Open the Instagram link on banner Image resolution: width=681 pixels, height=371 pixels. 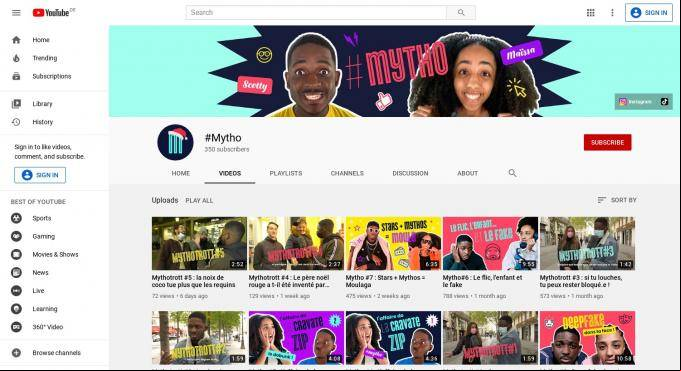635,102
